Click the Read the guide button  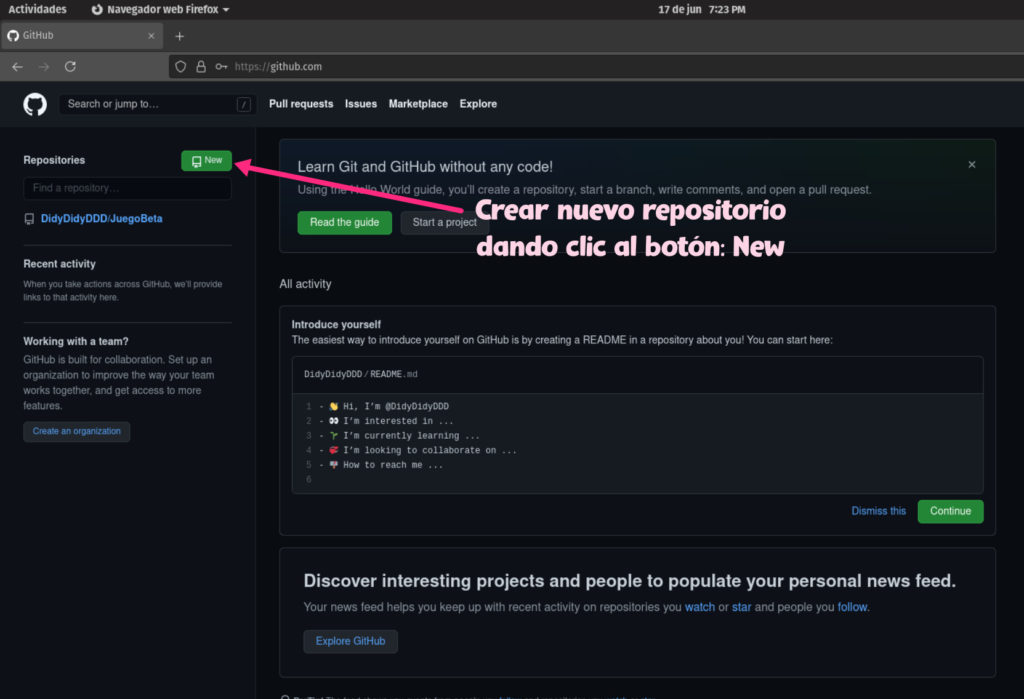pyautogui.click(x=344, y=222)
